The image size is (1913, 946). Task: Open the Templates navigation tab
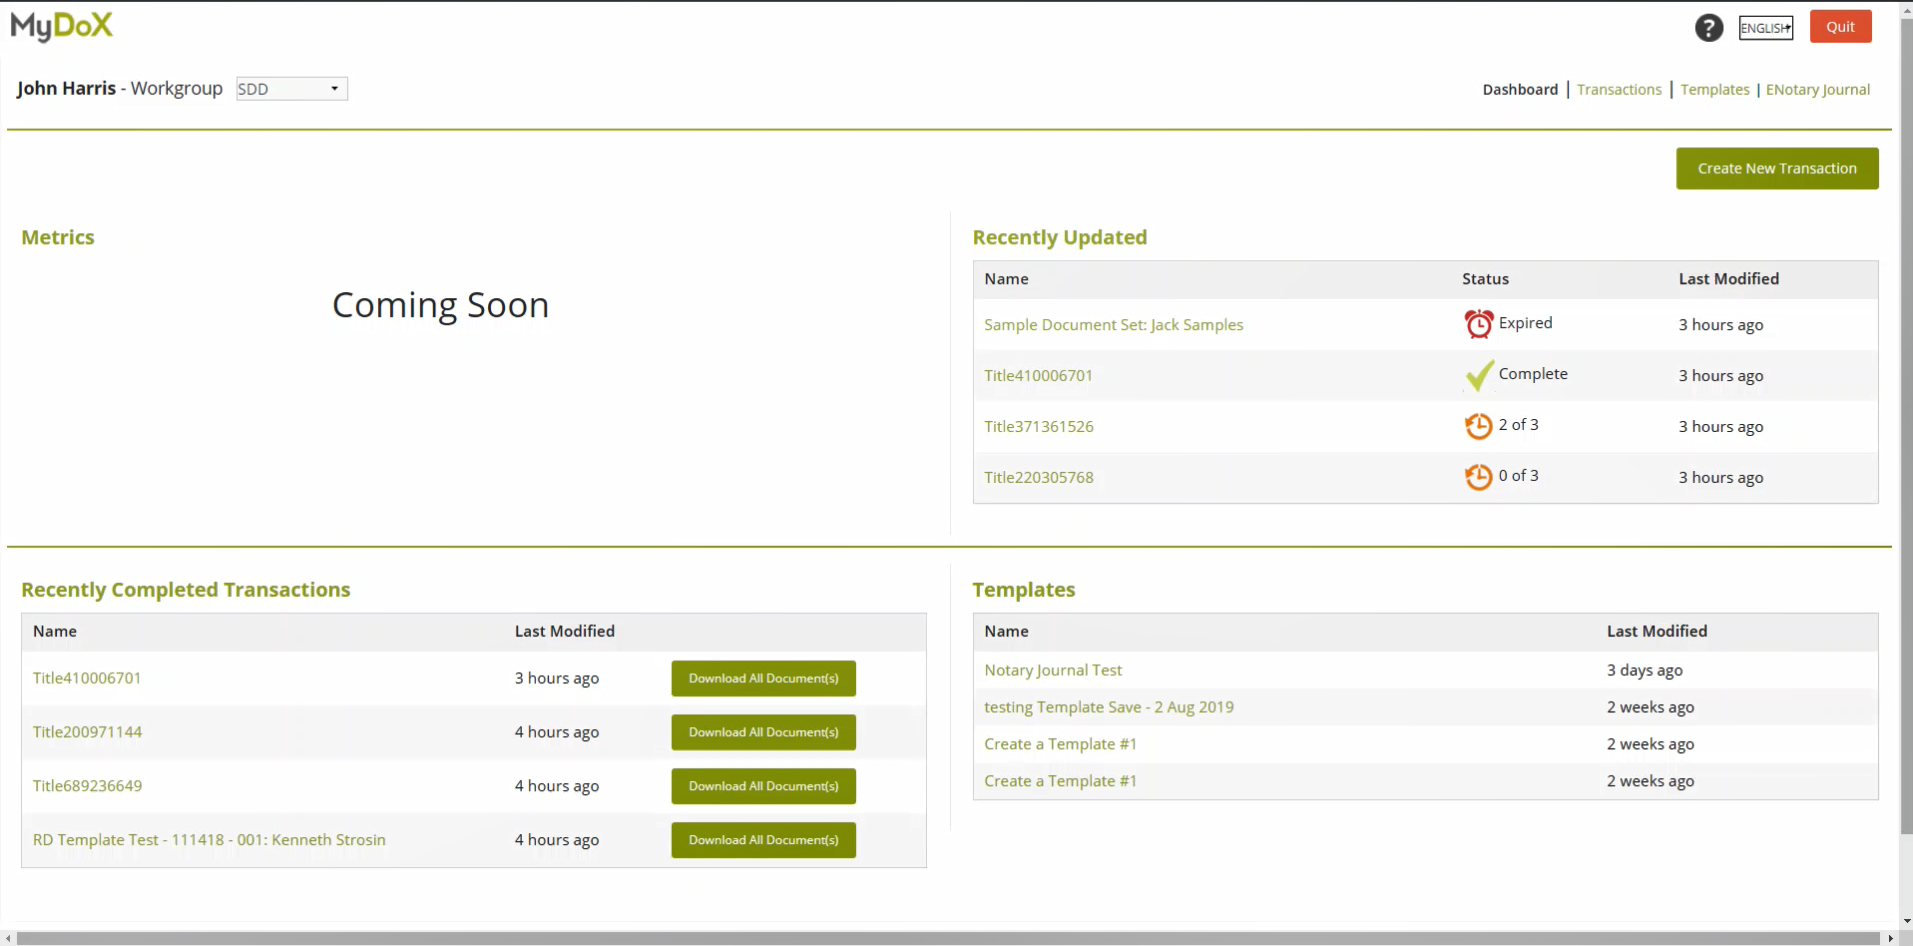[1714, 90]
